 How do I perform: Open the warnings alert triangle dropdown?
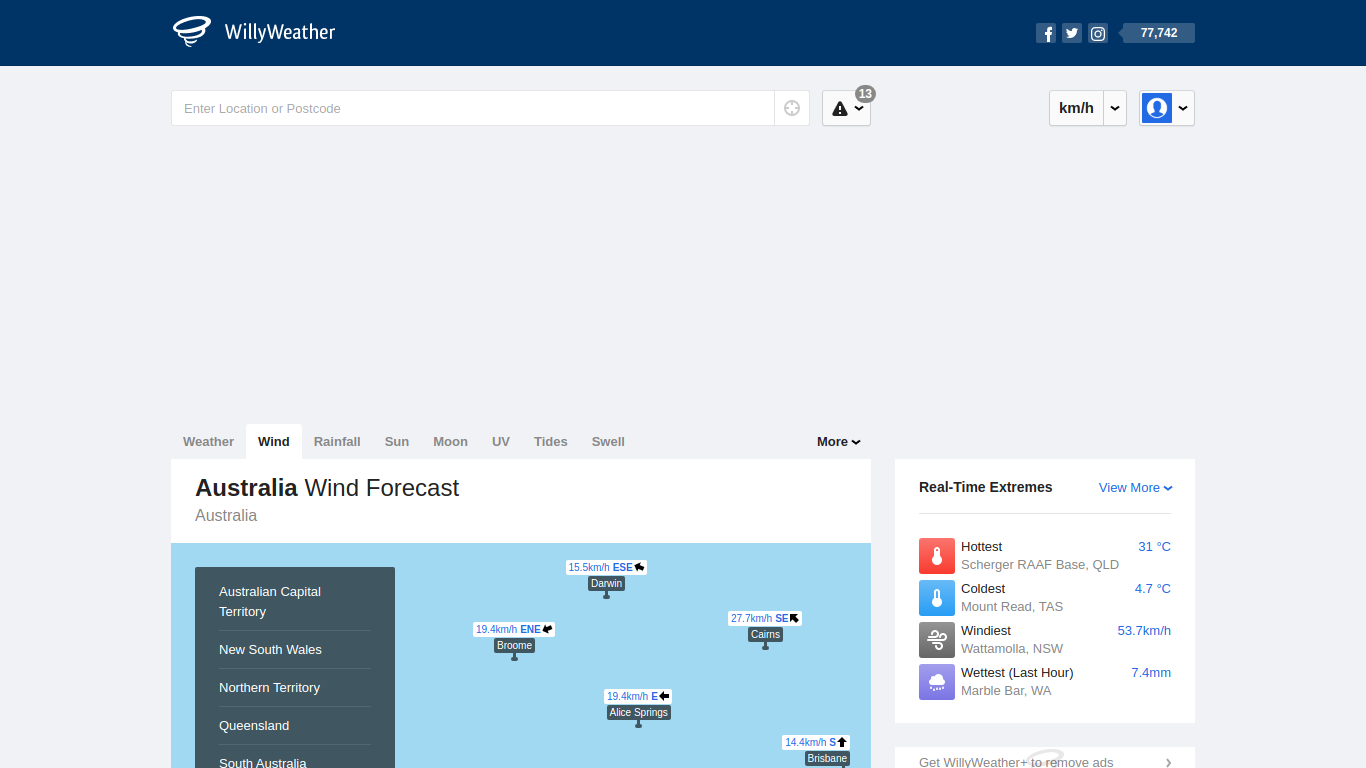coord(846,108)
